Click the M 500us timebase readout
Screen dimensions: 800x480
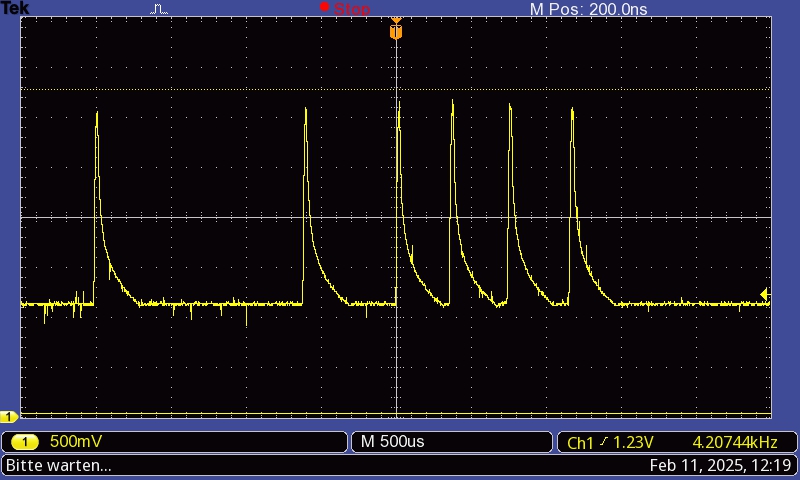(392, 441)
